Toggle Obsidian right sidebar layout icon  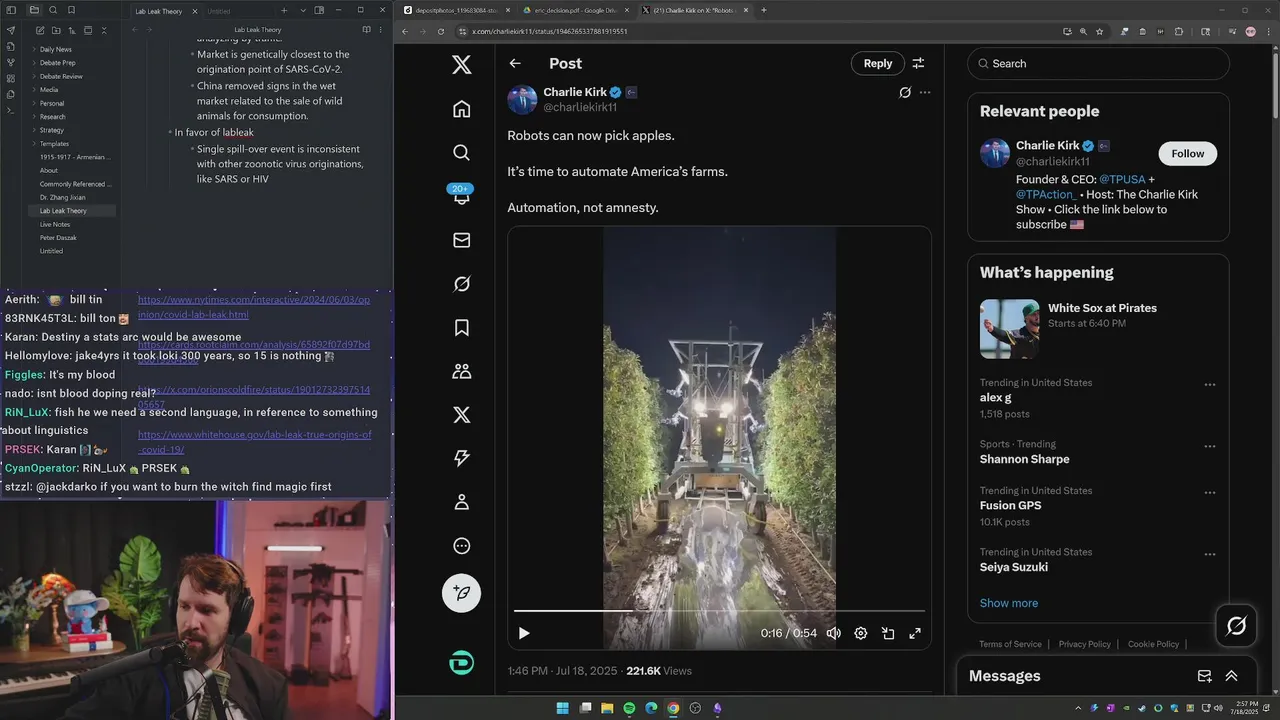[319, 10]
